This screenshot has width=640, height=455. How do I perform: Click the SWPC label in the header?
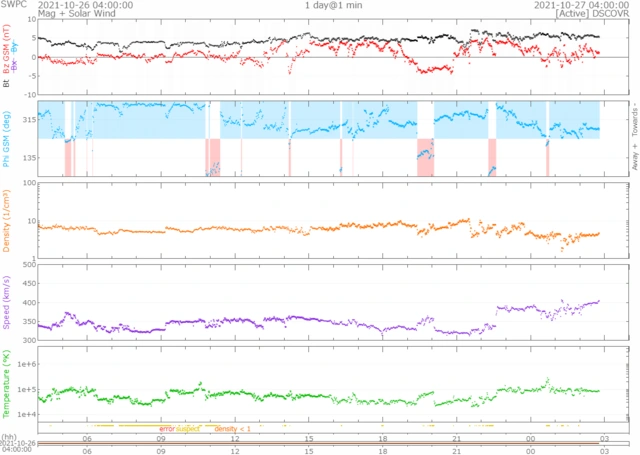[14, 5]
